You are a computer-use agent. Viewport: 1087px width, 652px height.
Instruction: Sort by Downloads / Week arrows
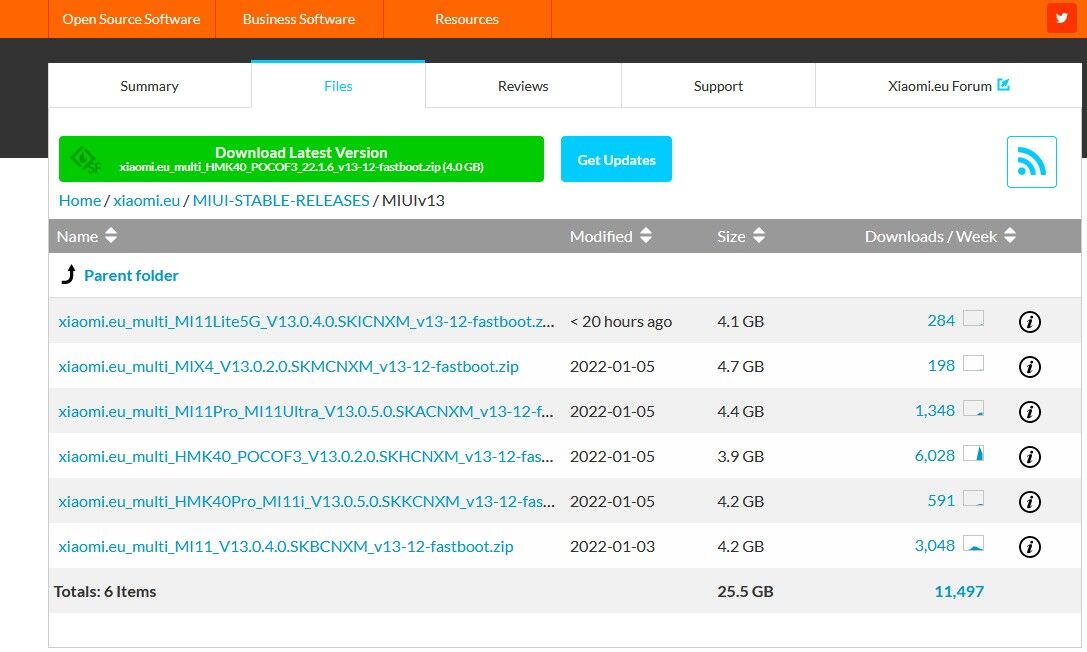coord(1010,236)
